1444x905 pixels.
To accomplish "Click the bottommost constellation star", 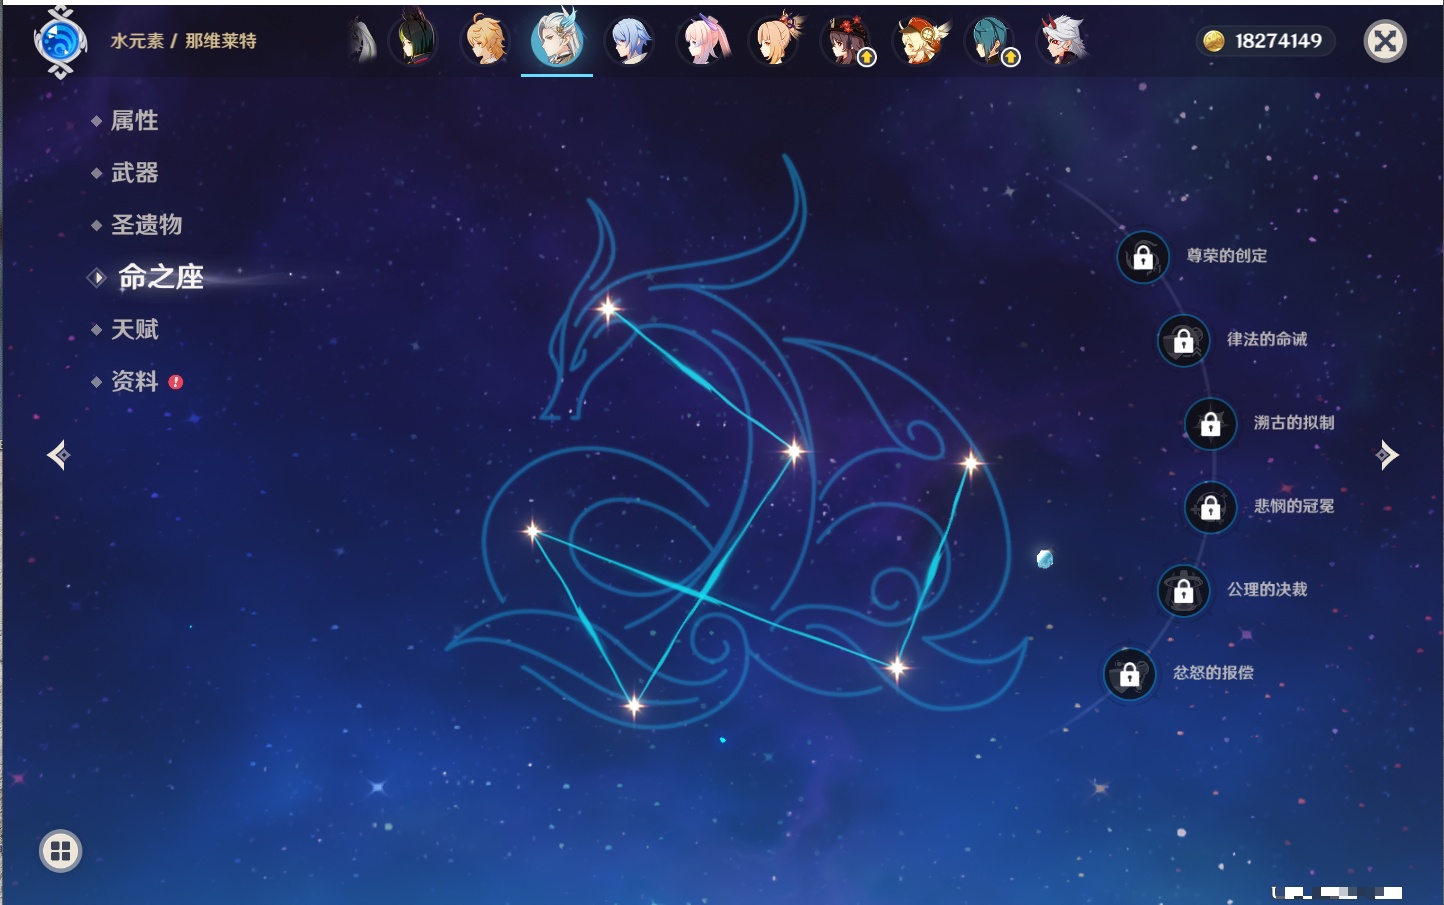I will tap(633, 706).
